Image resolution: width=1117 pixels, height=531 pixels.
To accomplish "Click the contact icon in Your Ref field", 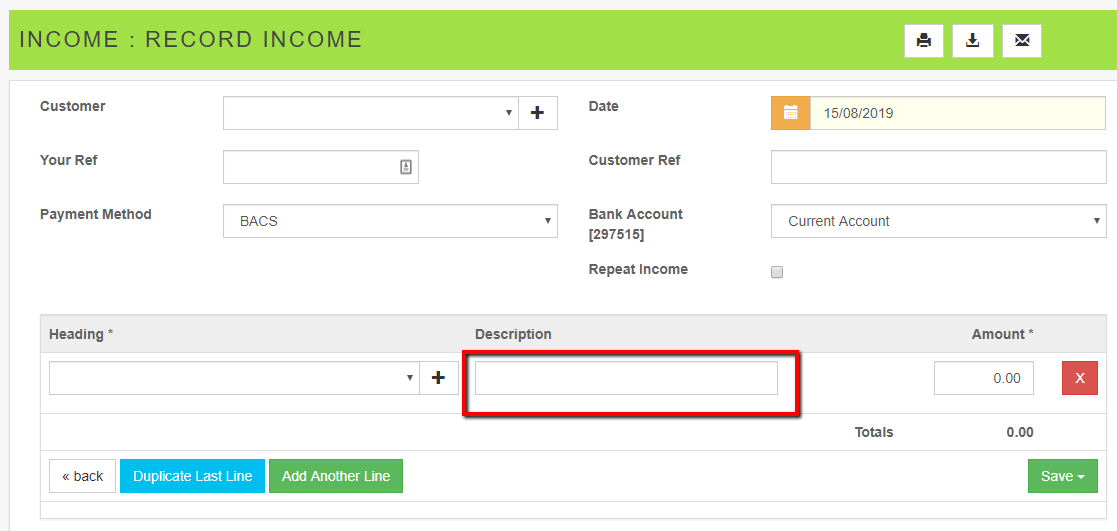I will point(405,167).
